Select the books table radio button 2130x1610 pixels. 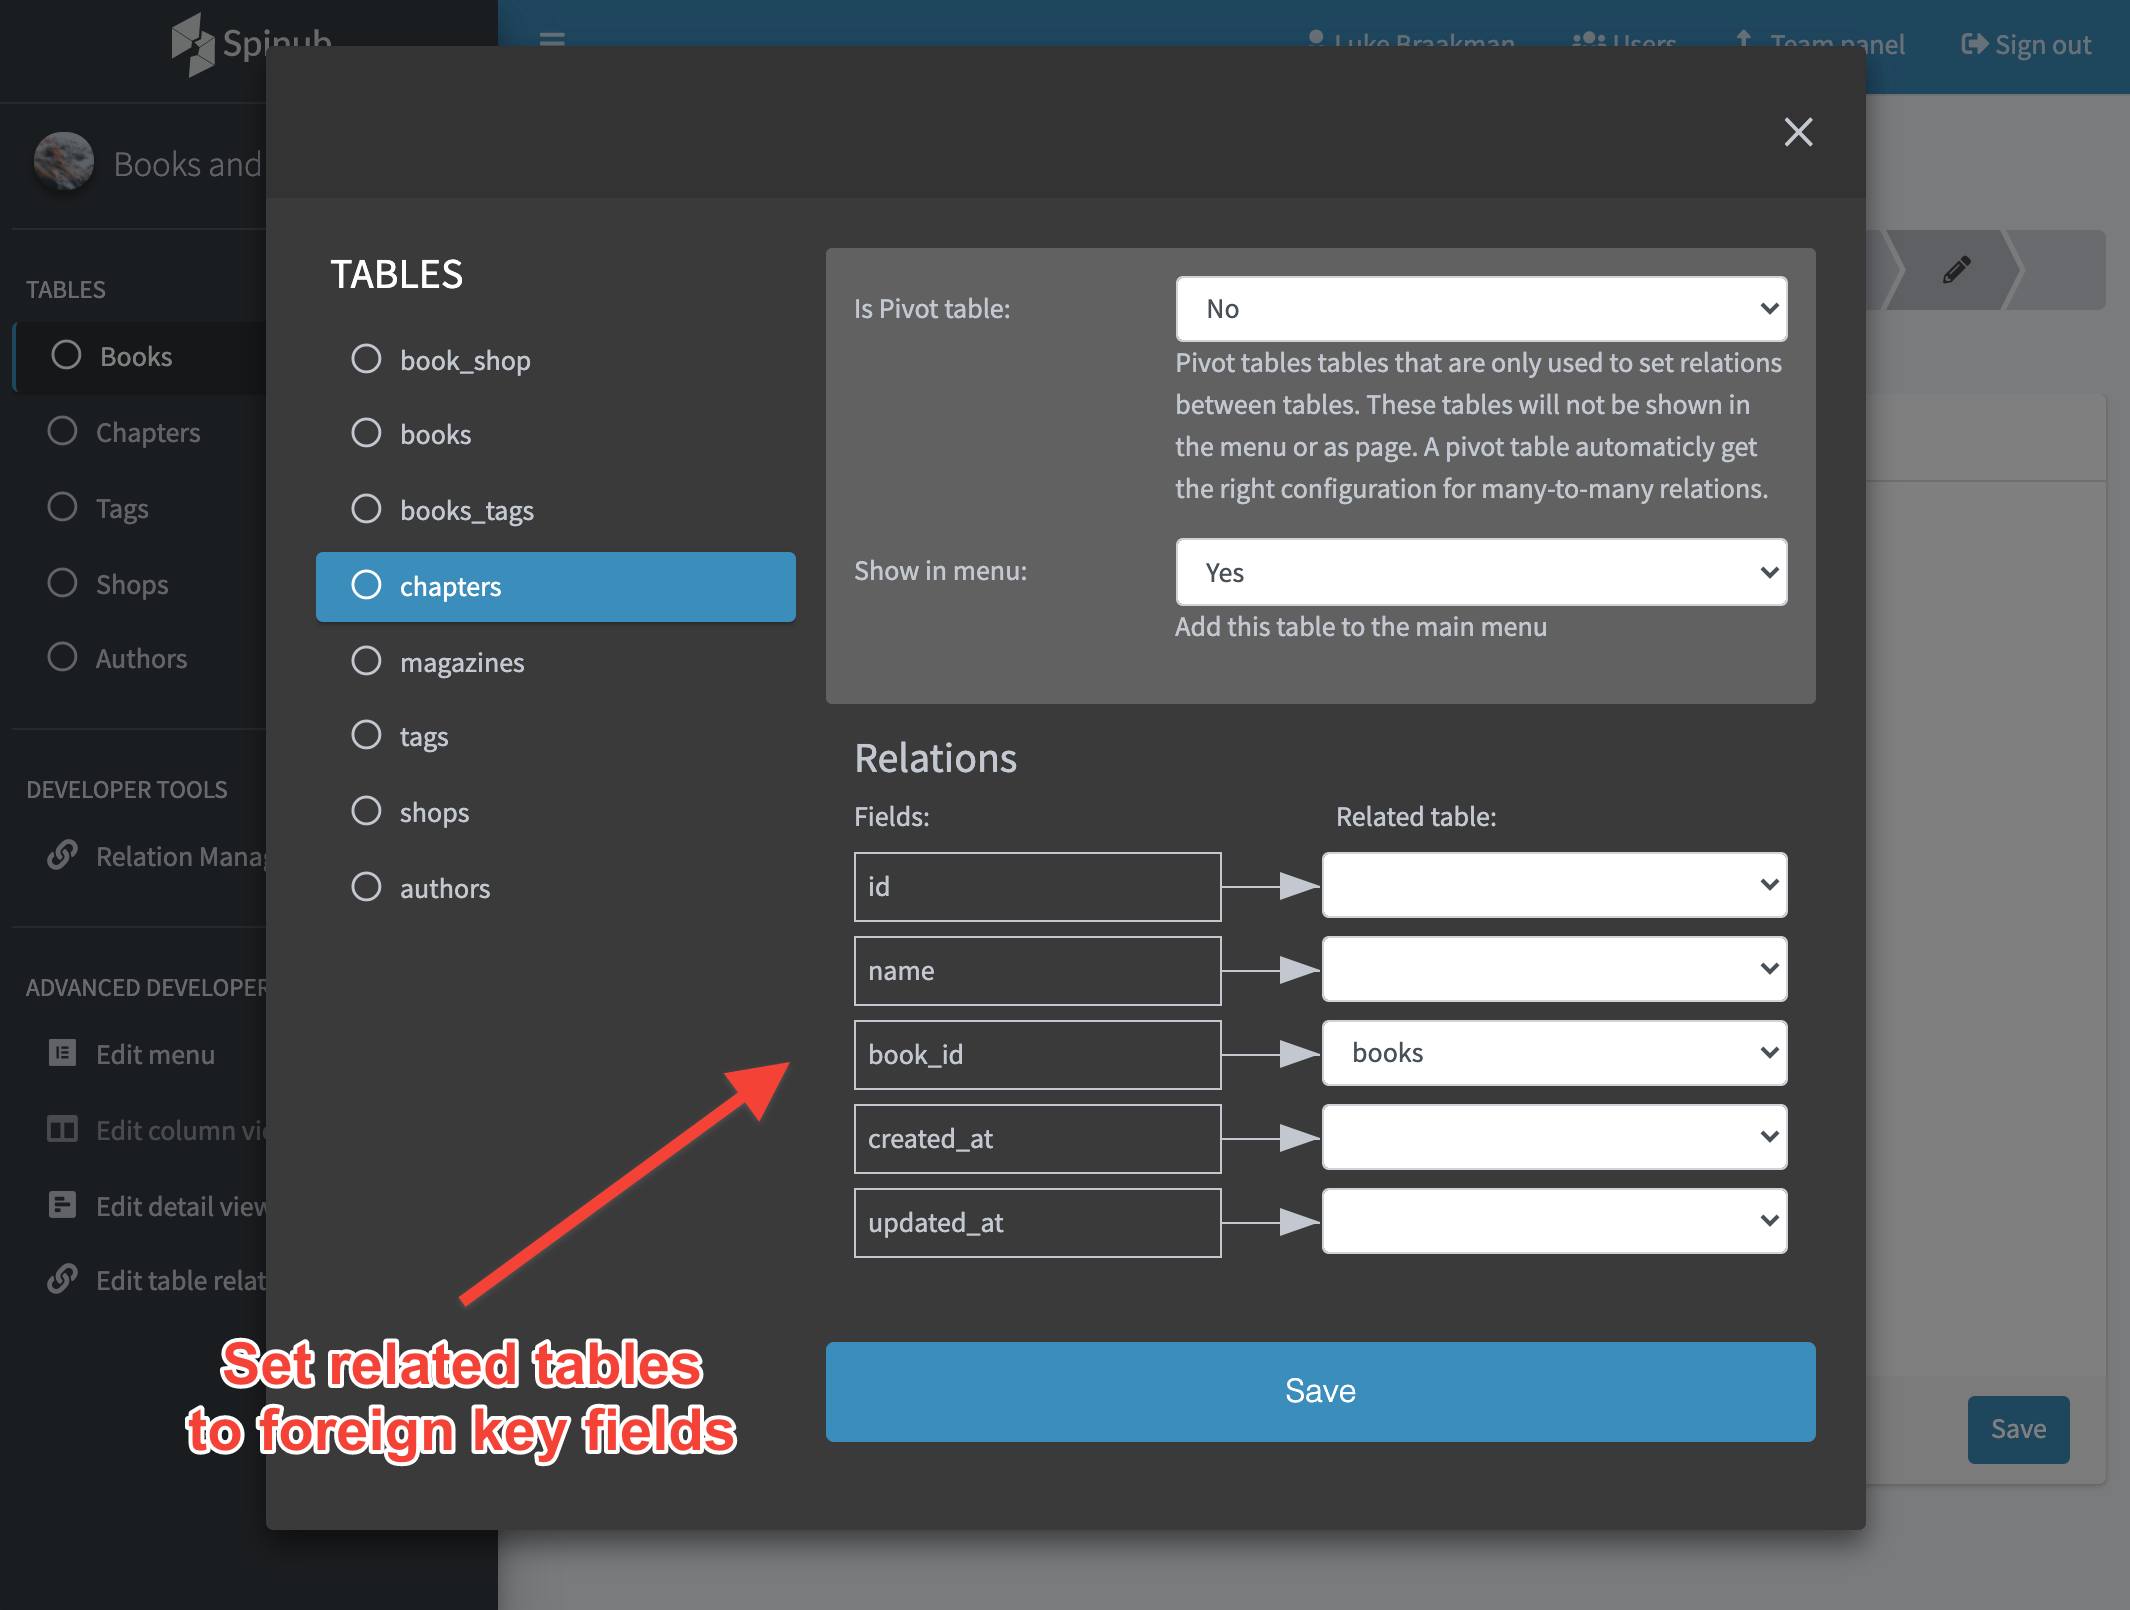(366, 433)
